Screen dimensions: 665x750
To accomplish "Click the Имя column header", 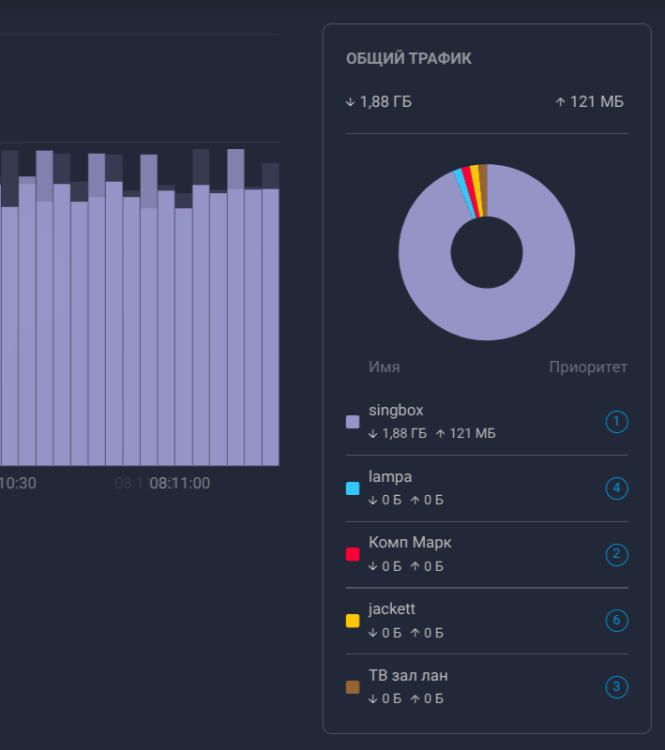I will pos(384,367).
